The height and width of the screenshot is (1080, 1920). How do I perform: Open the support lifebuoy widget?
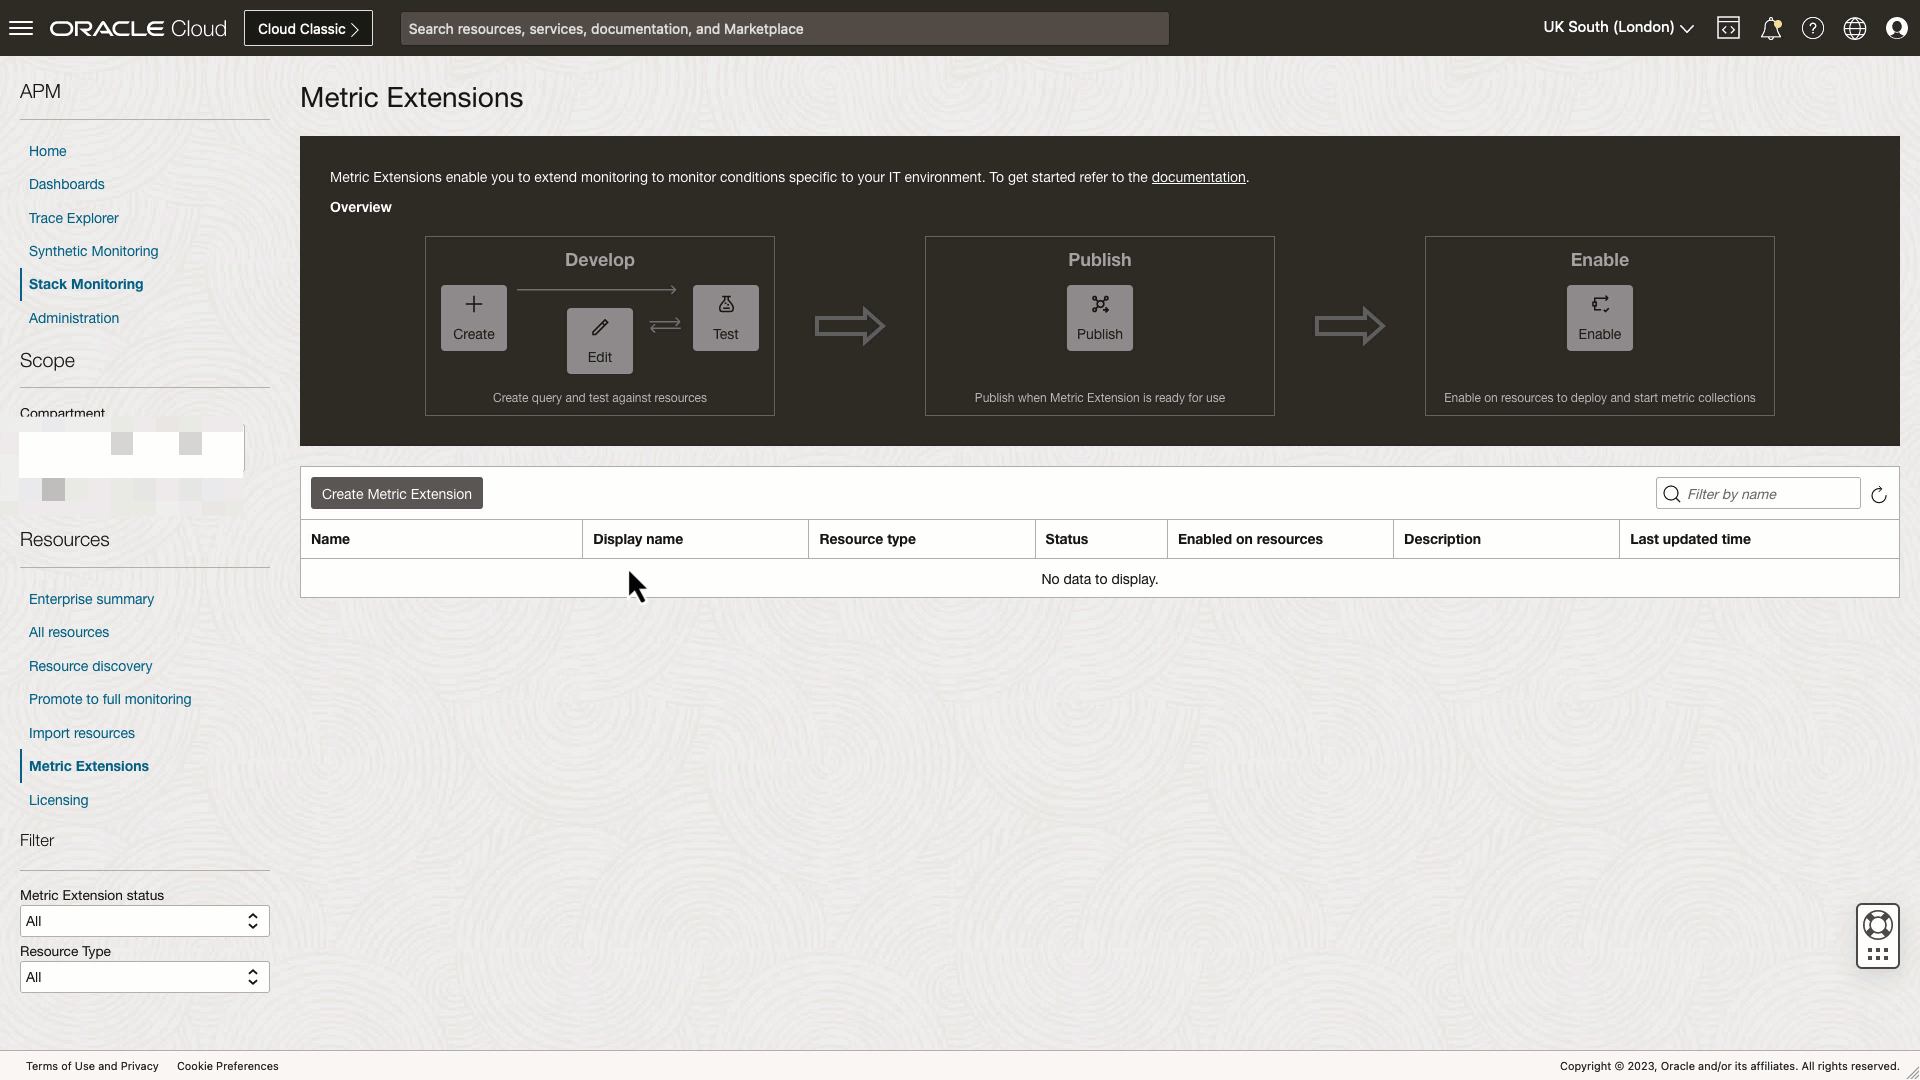click(1877, 925)
